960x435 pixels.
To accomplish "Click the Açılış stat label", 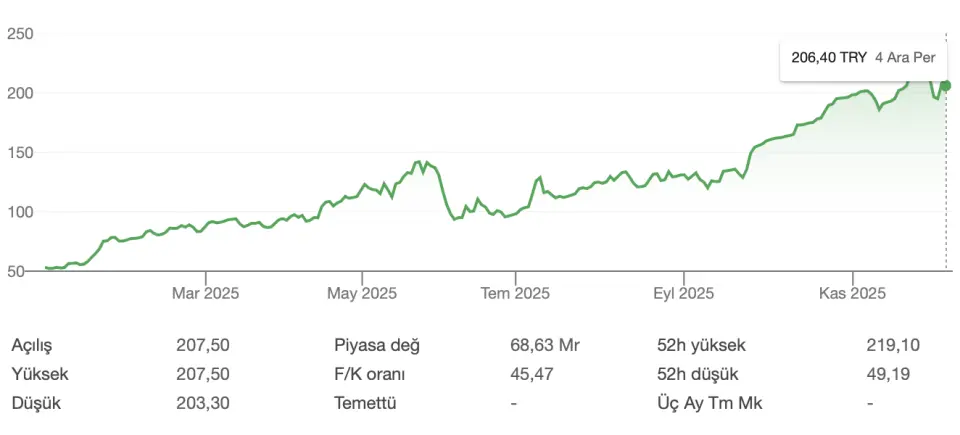I will tap(31, 345).
